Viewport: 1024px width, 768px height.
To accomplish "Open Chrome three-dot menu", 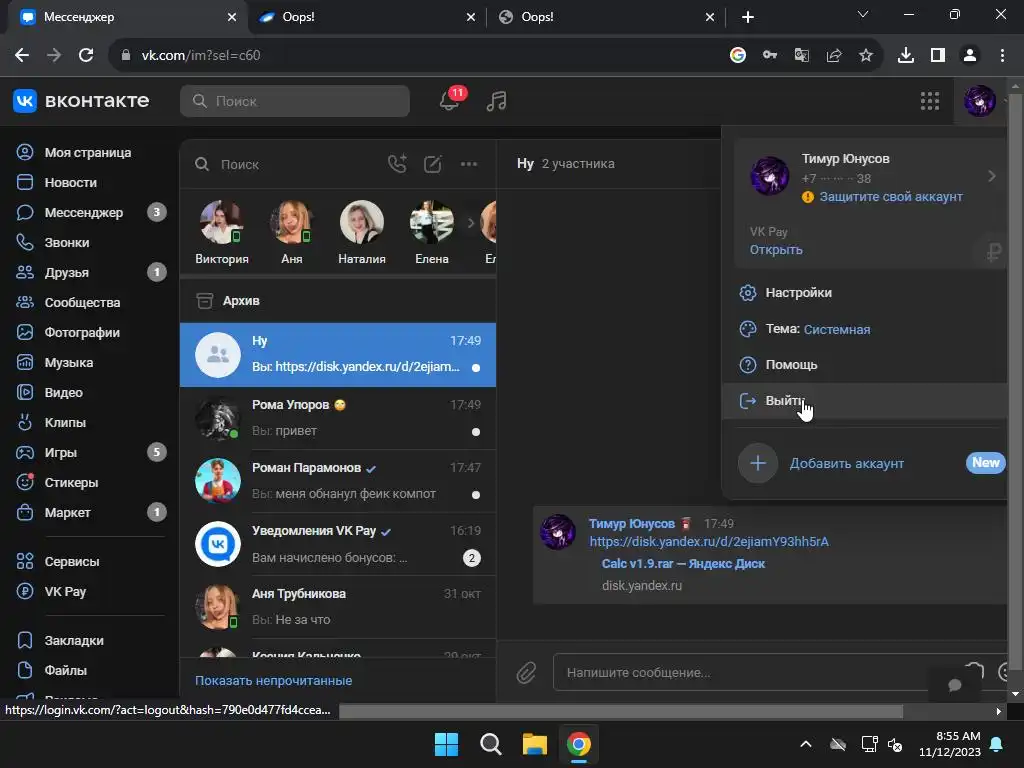I will [x=1002, y=56].
